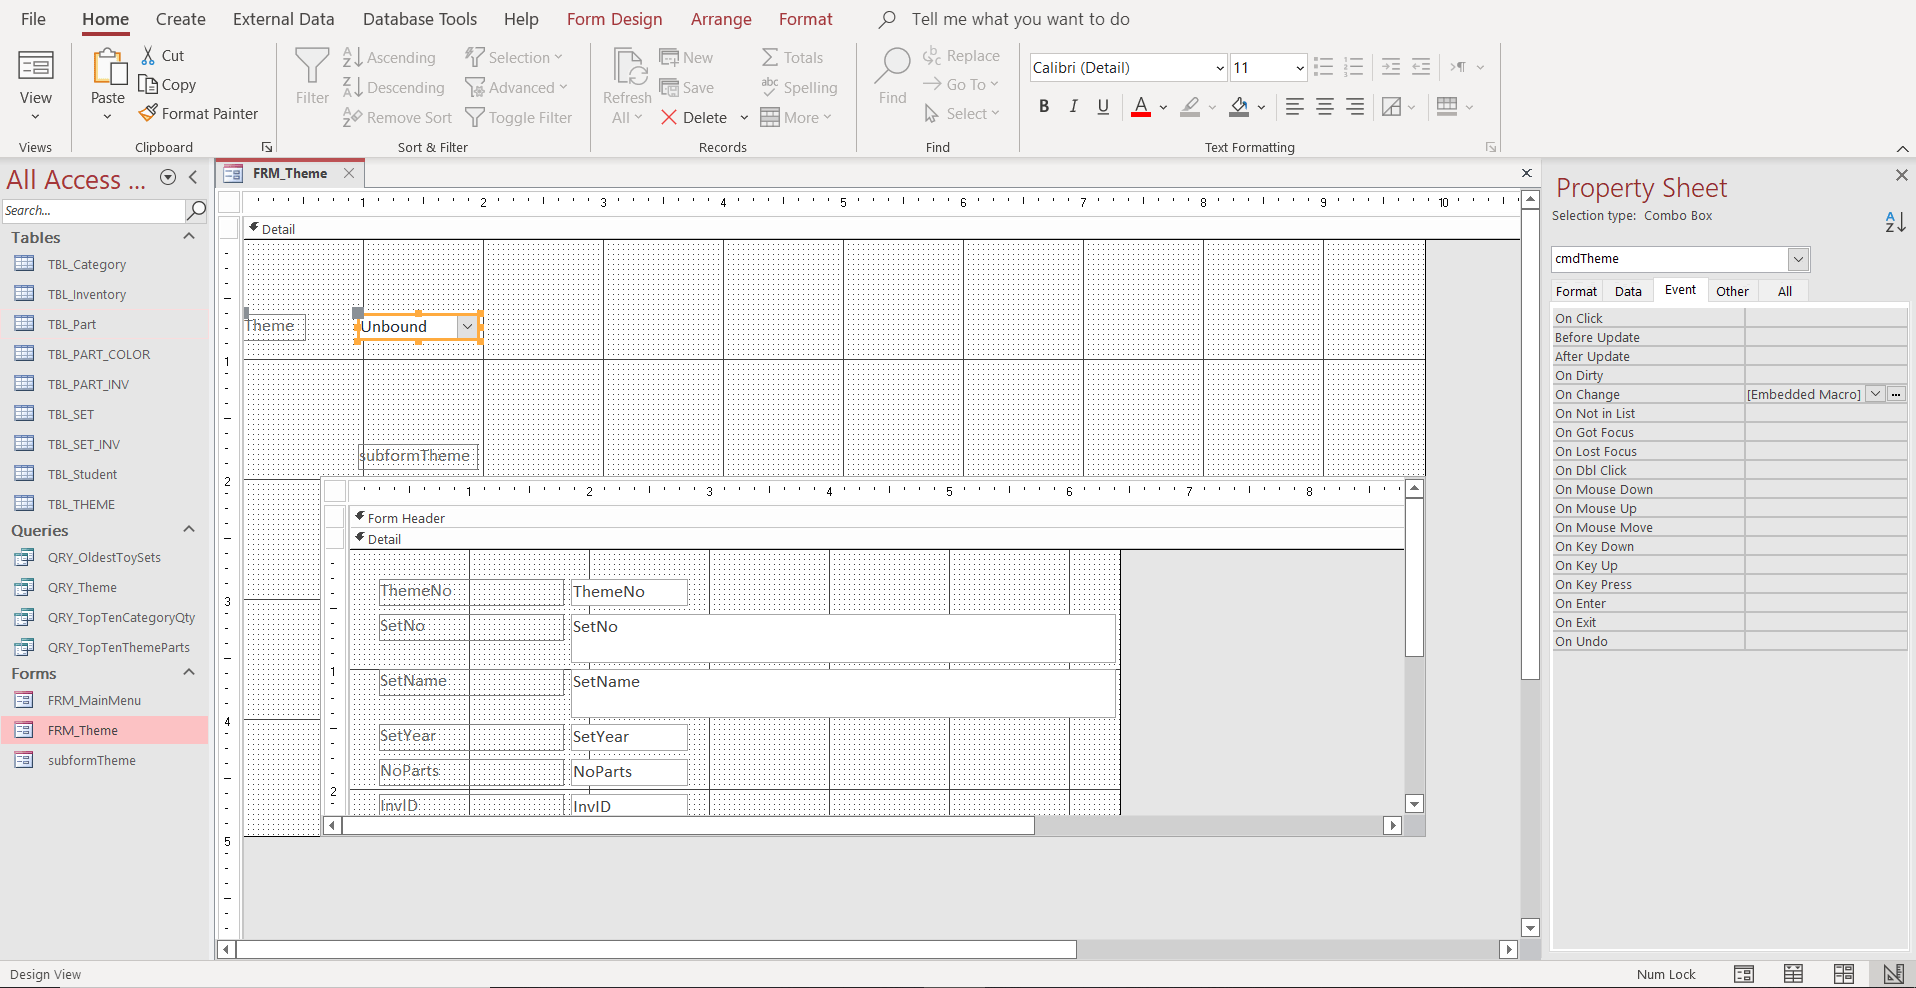Image resolution: width=1916 pixels, height=988 pixels.
Task: Click the Layout View status bar icon
Action: point(1843,974)
